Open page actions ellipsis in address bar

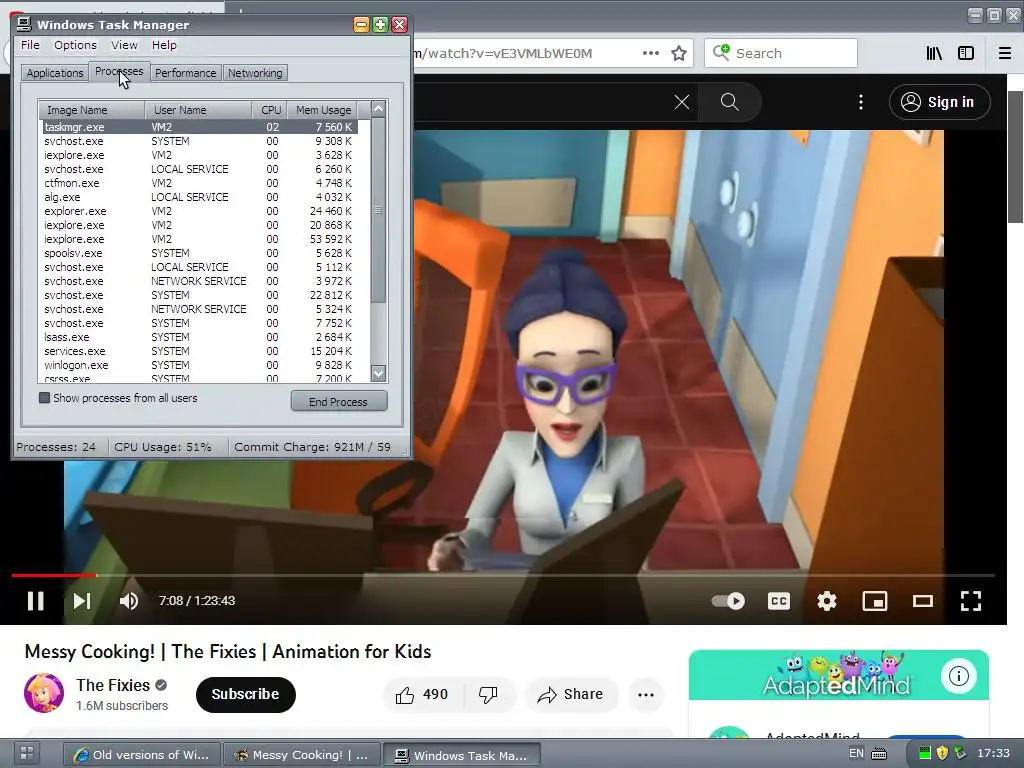[650, 54]
